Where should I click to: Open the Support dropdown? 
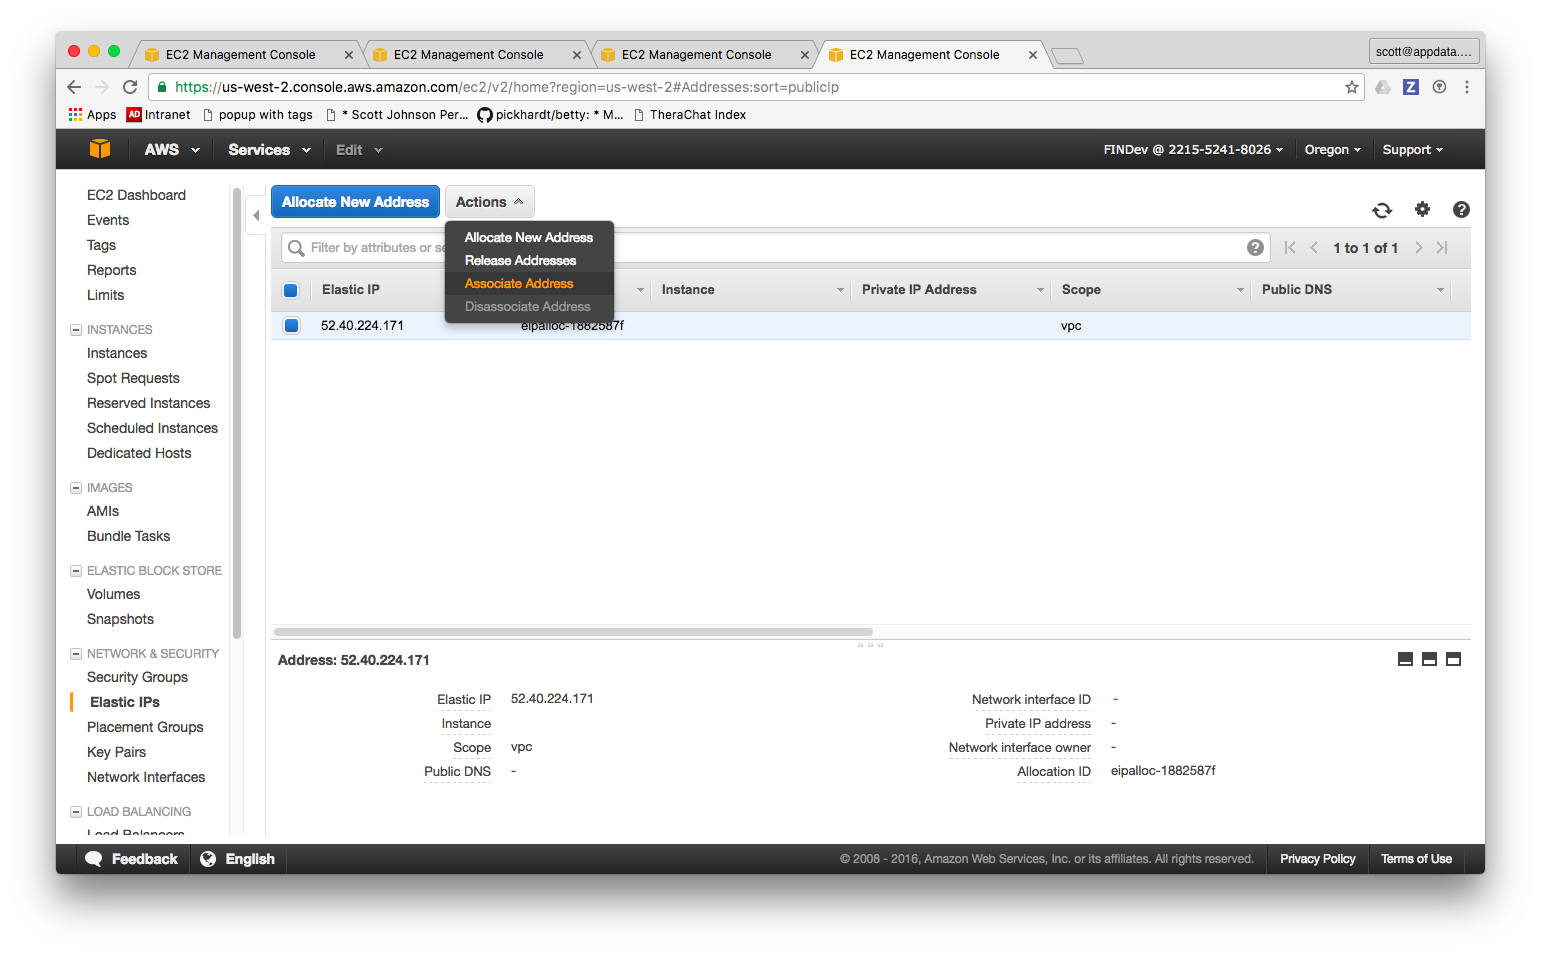click(1412, 150)
